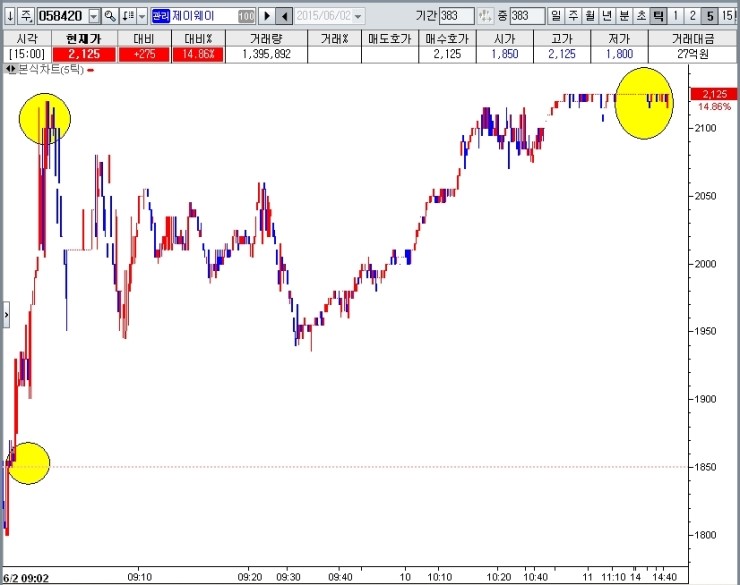Click the right-pointing play arrow button
This screenshot has height=585, width=740.
pyautogui.click(x=267, y=16)
